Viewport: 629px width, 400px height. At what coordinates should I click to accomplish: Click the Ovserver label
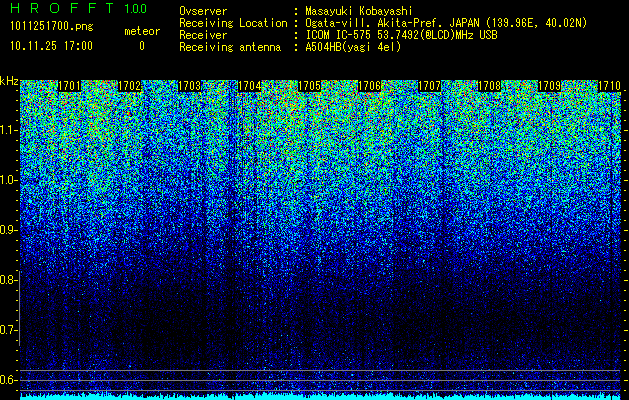[203, 11]
